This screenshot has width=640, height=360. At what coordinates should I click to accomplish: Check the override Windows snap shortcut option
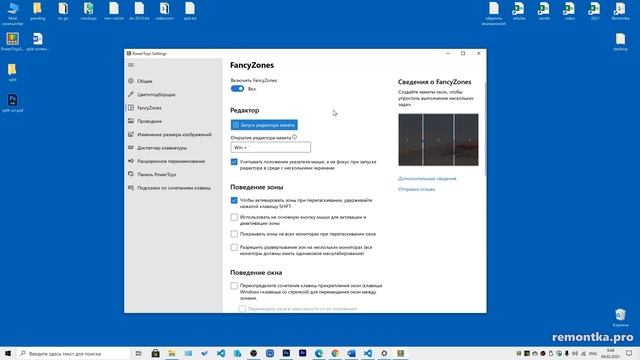click(x=234, y=286)
